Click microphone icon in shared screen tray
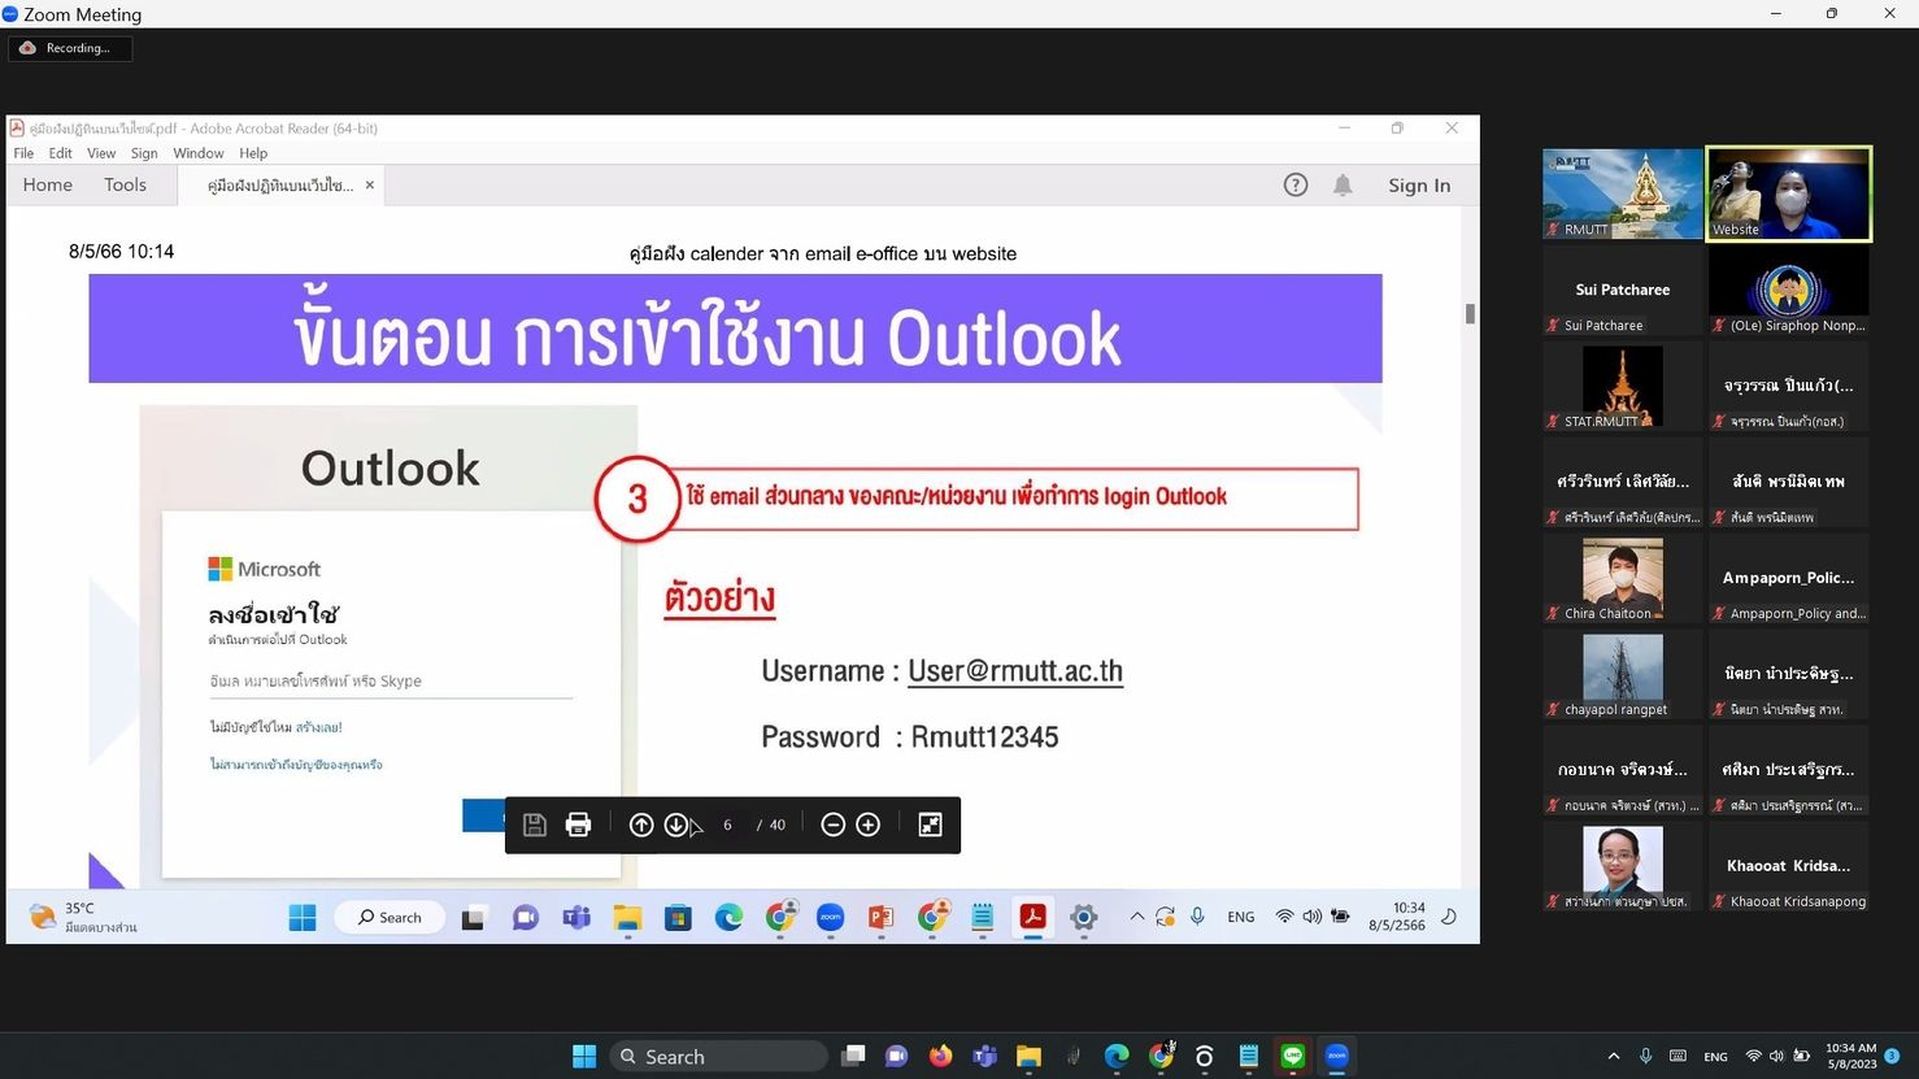Viewport: 1919px width, 1079px height. point(1197,916)
